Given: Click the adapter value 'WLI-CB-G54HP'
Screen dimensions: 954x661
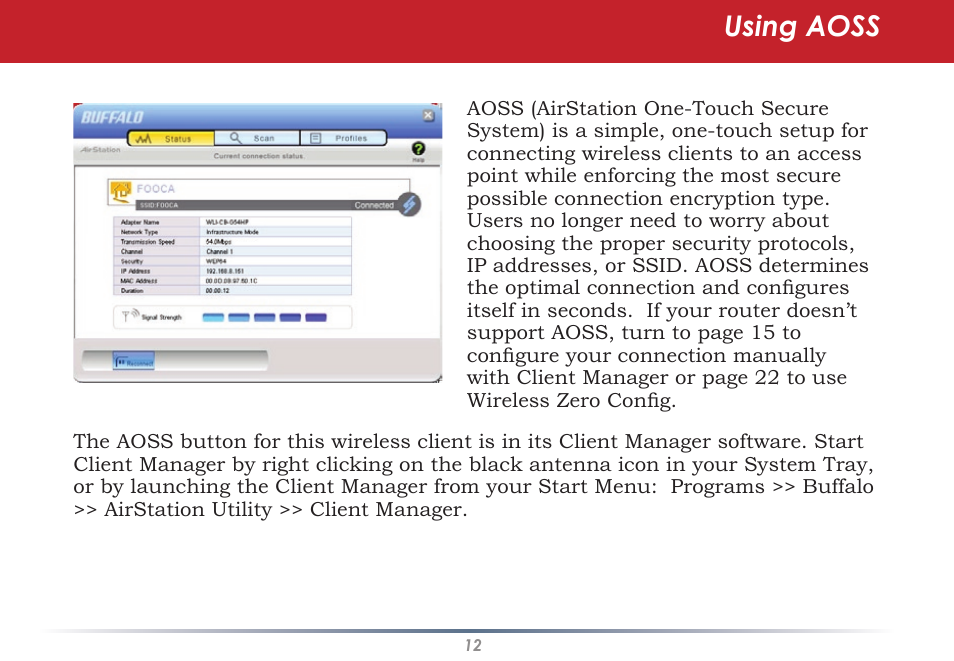Looking at the screenshot, I should (227, 222).
